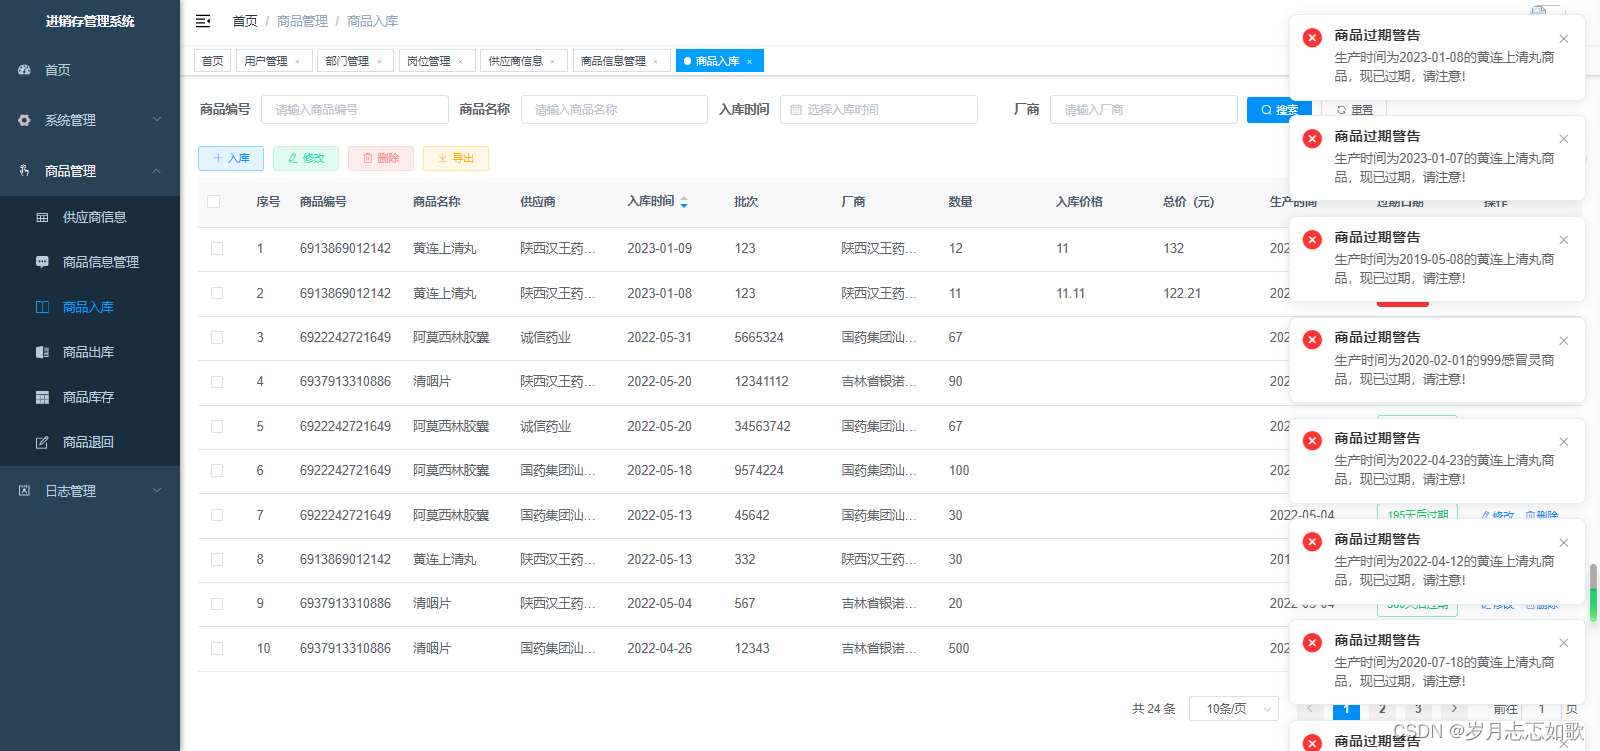1600x751 pixels.
Task: Open 商品出库 in the sidebar
Action: [x=90, y=352]
